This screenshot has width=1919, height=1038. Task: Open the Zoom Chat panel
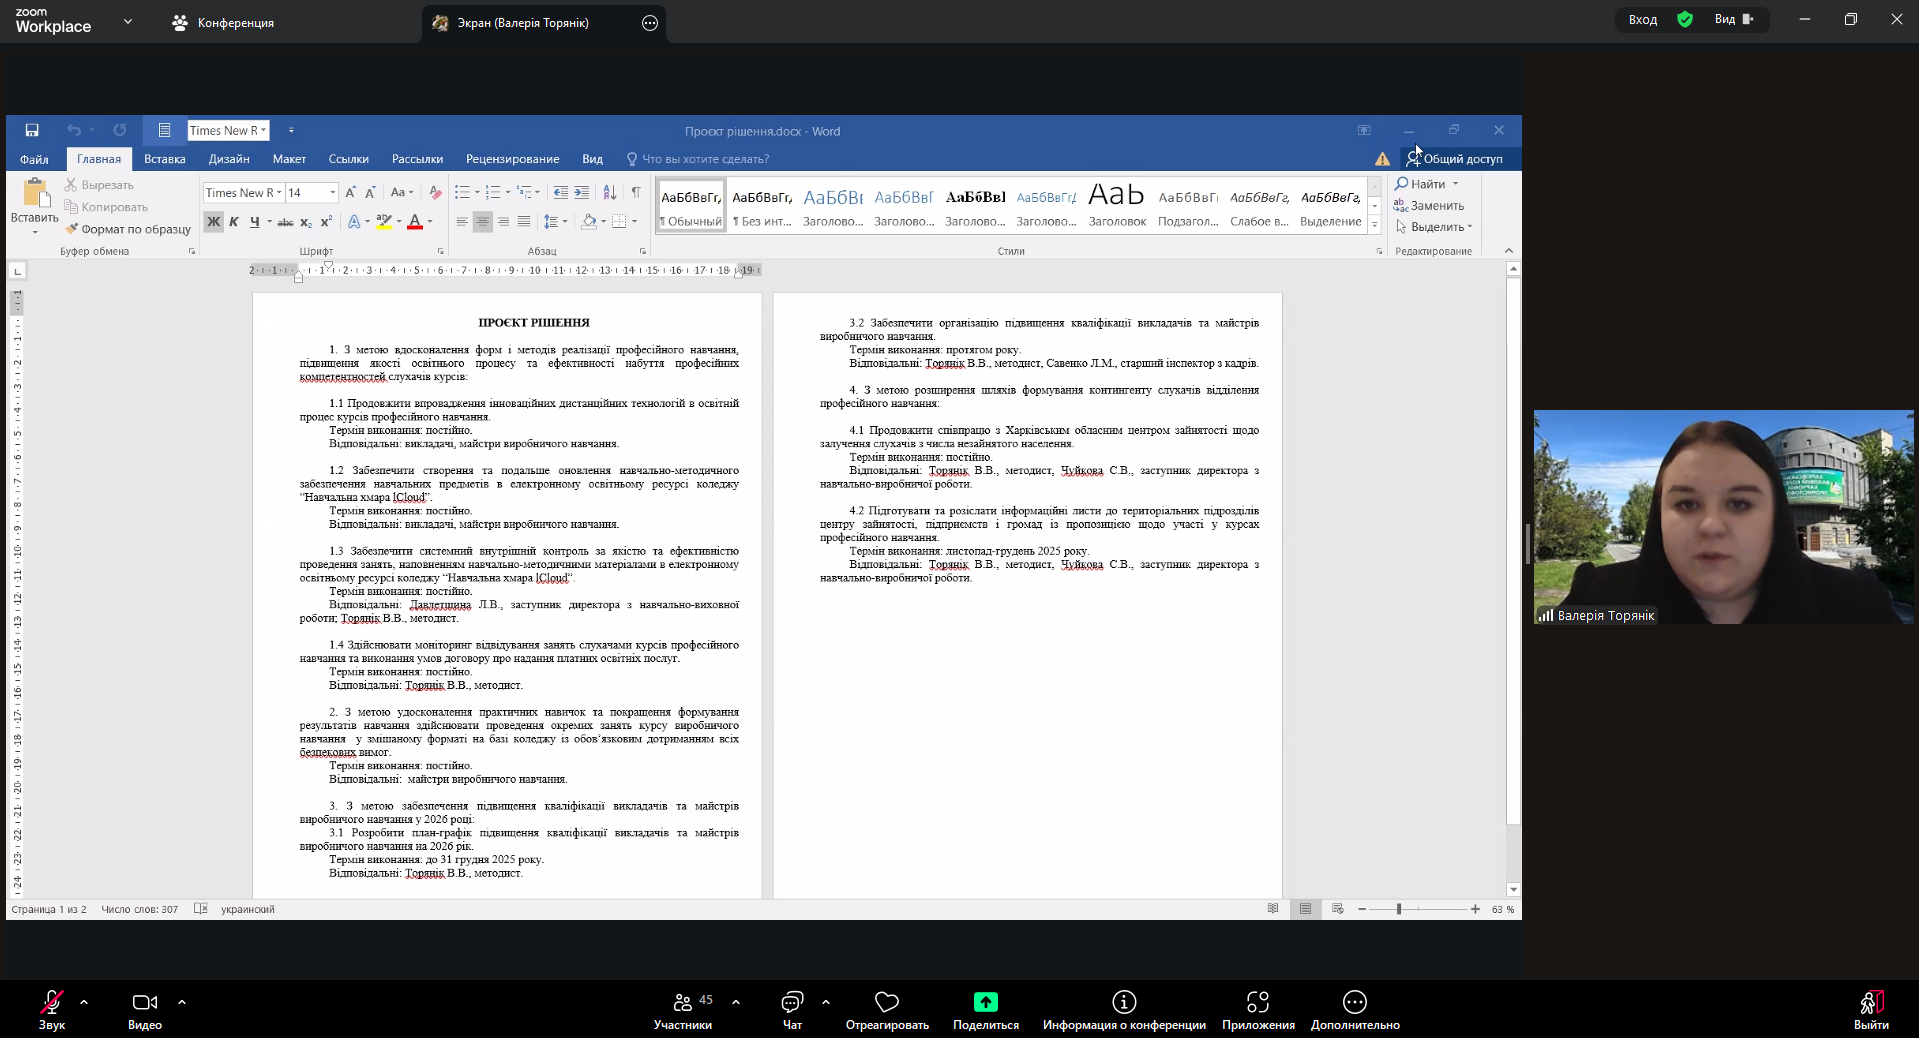[x=792, y=1002]
